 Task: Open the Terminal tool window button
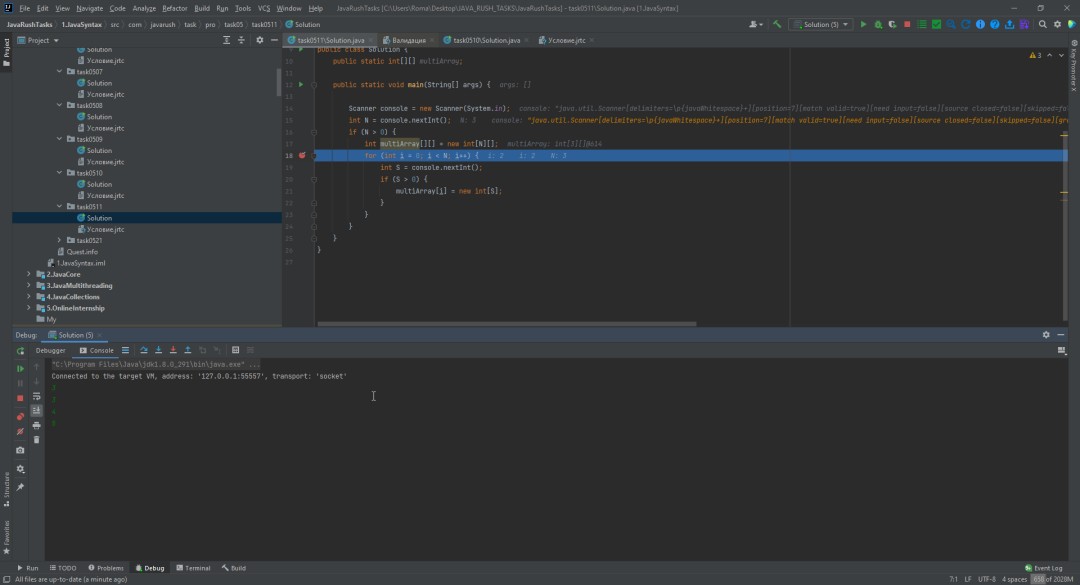(192, 568)
